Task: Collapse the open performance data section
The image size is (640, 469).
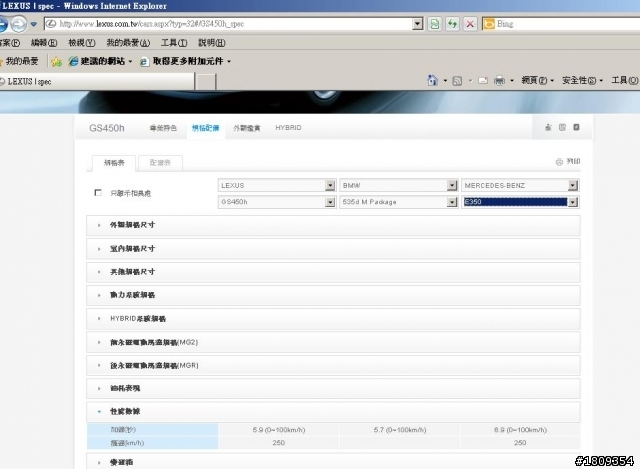Action: (x=333, y=411)
